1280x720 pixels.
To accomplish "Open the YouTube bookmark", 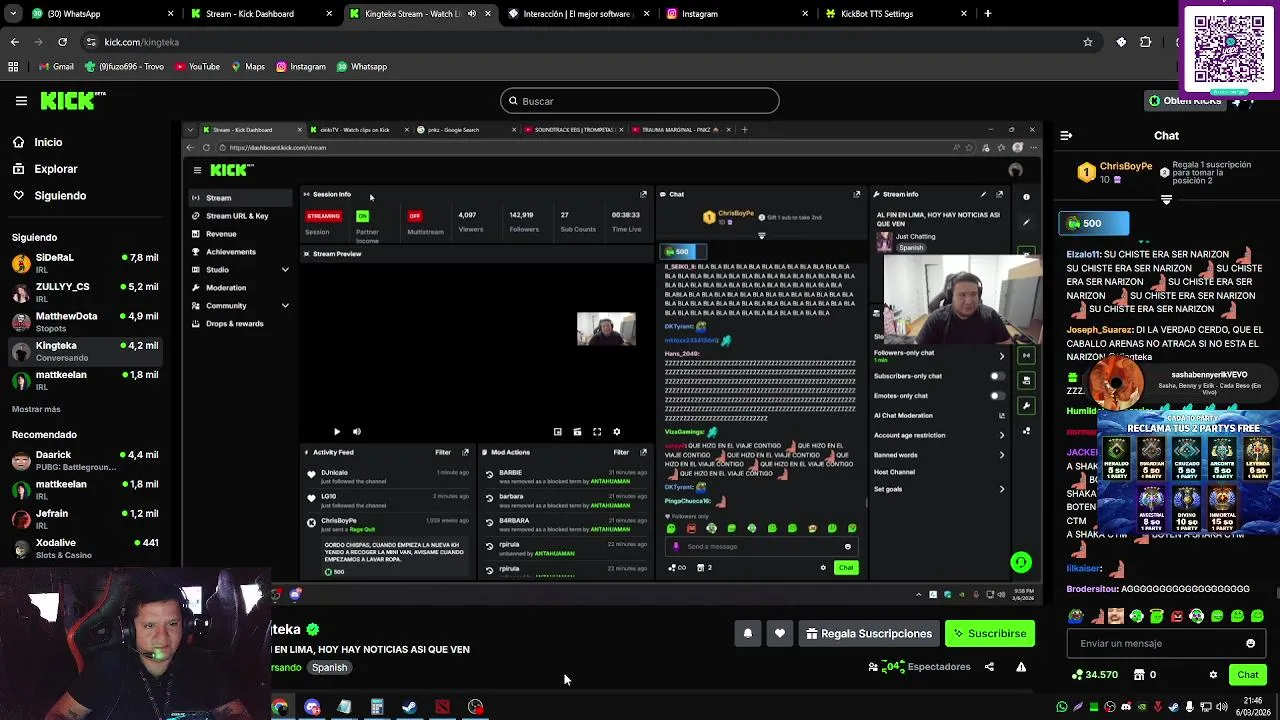I will pos(197,67).
